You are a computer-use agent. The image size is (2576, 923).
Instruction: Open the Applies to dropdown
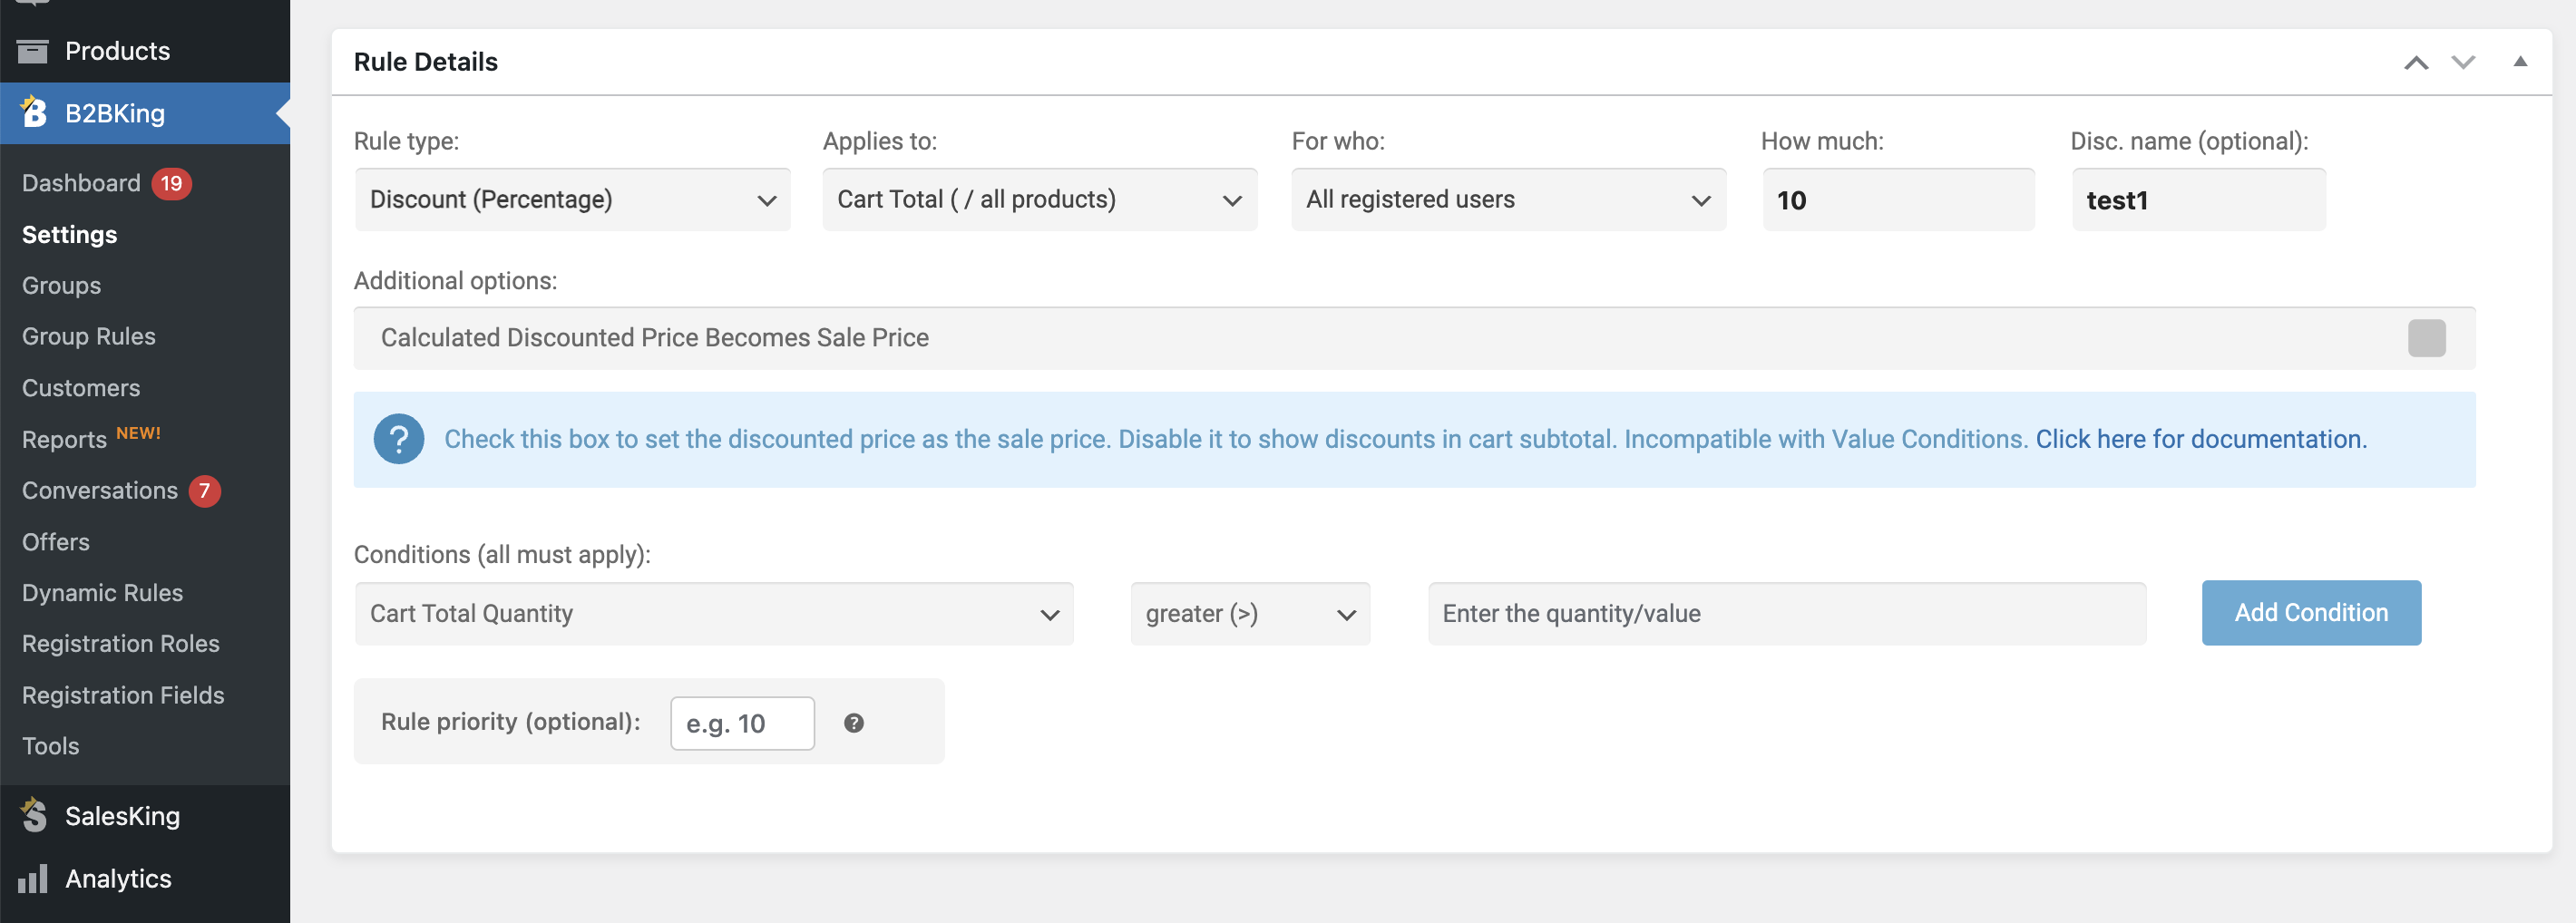[1039, 200]
